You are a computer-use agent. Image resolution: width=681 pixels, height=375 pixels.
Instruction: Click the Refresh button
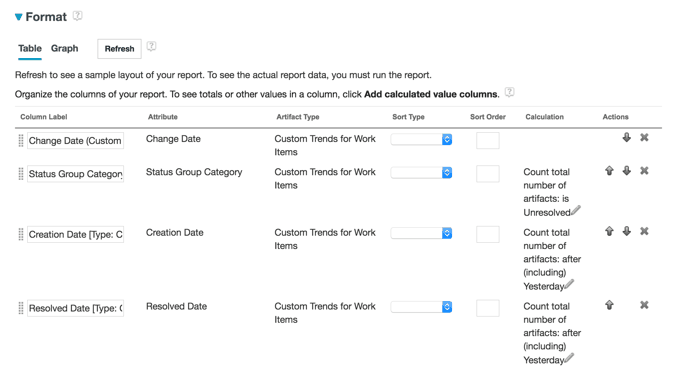coord(119,49)
